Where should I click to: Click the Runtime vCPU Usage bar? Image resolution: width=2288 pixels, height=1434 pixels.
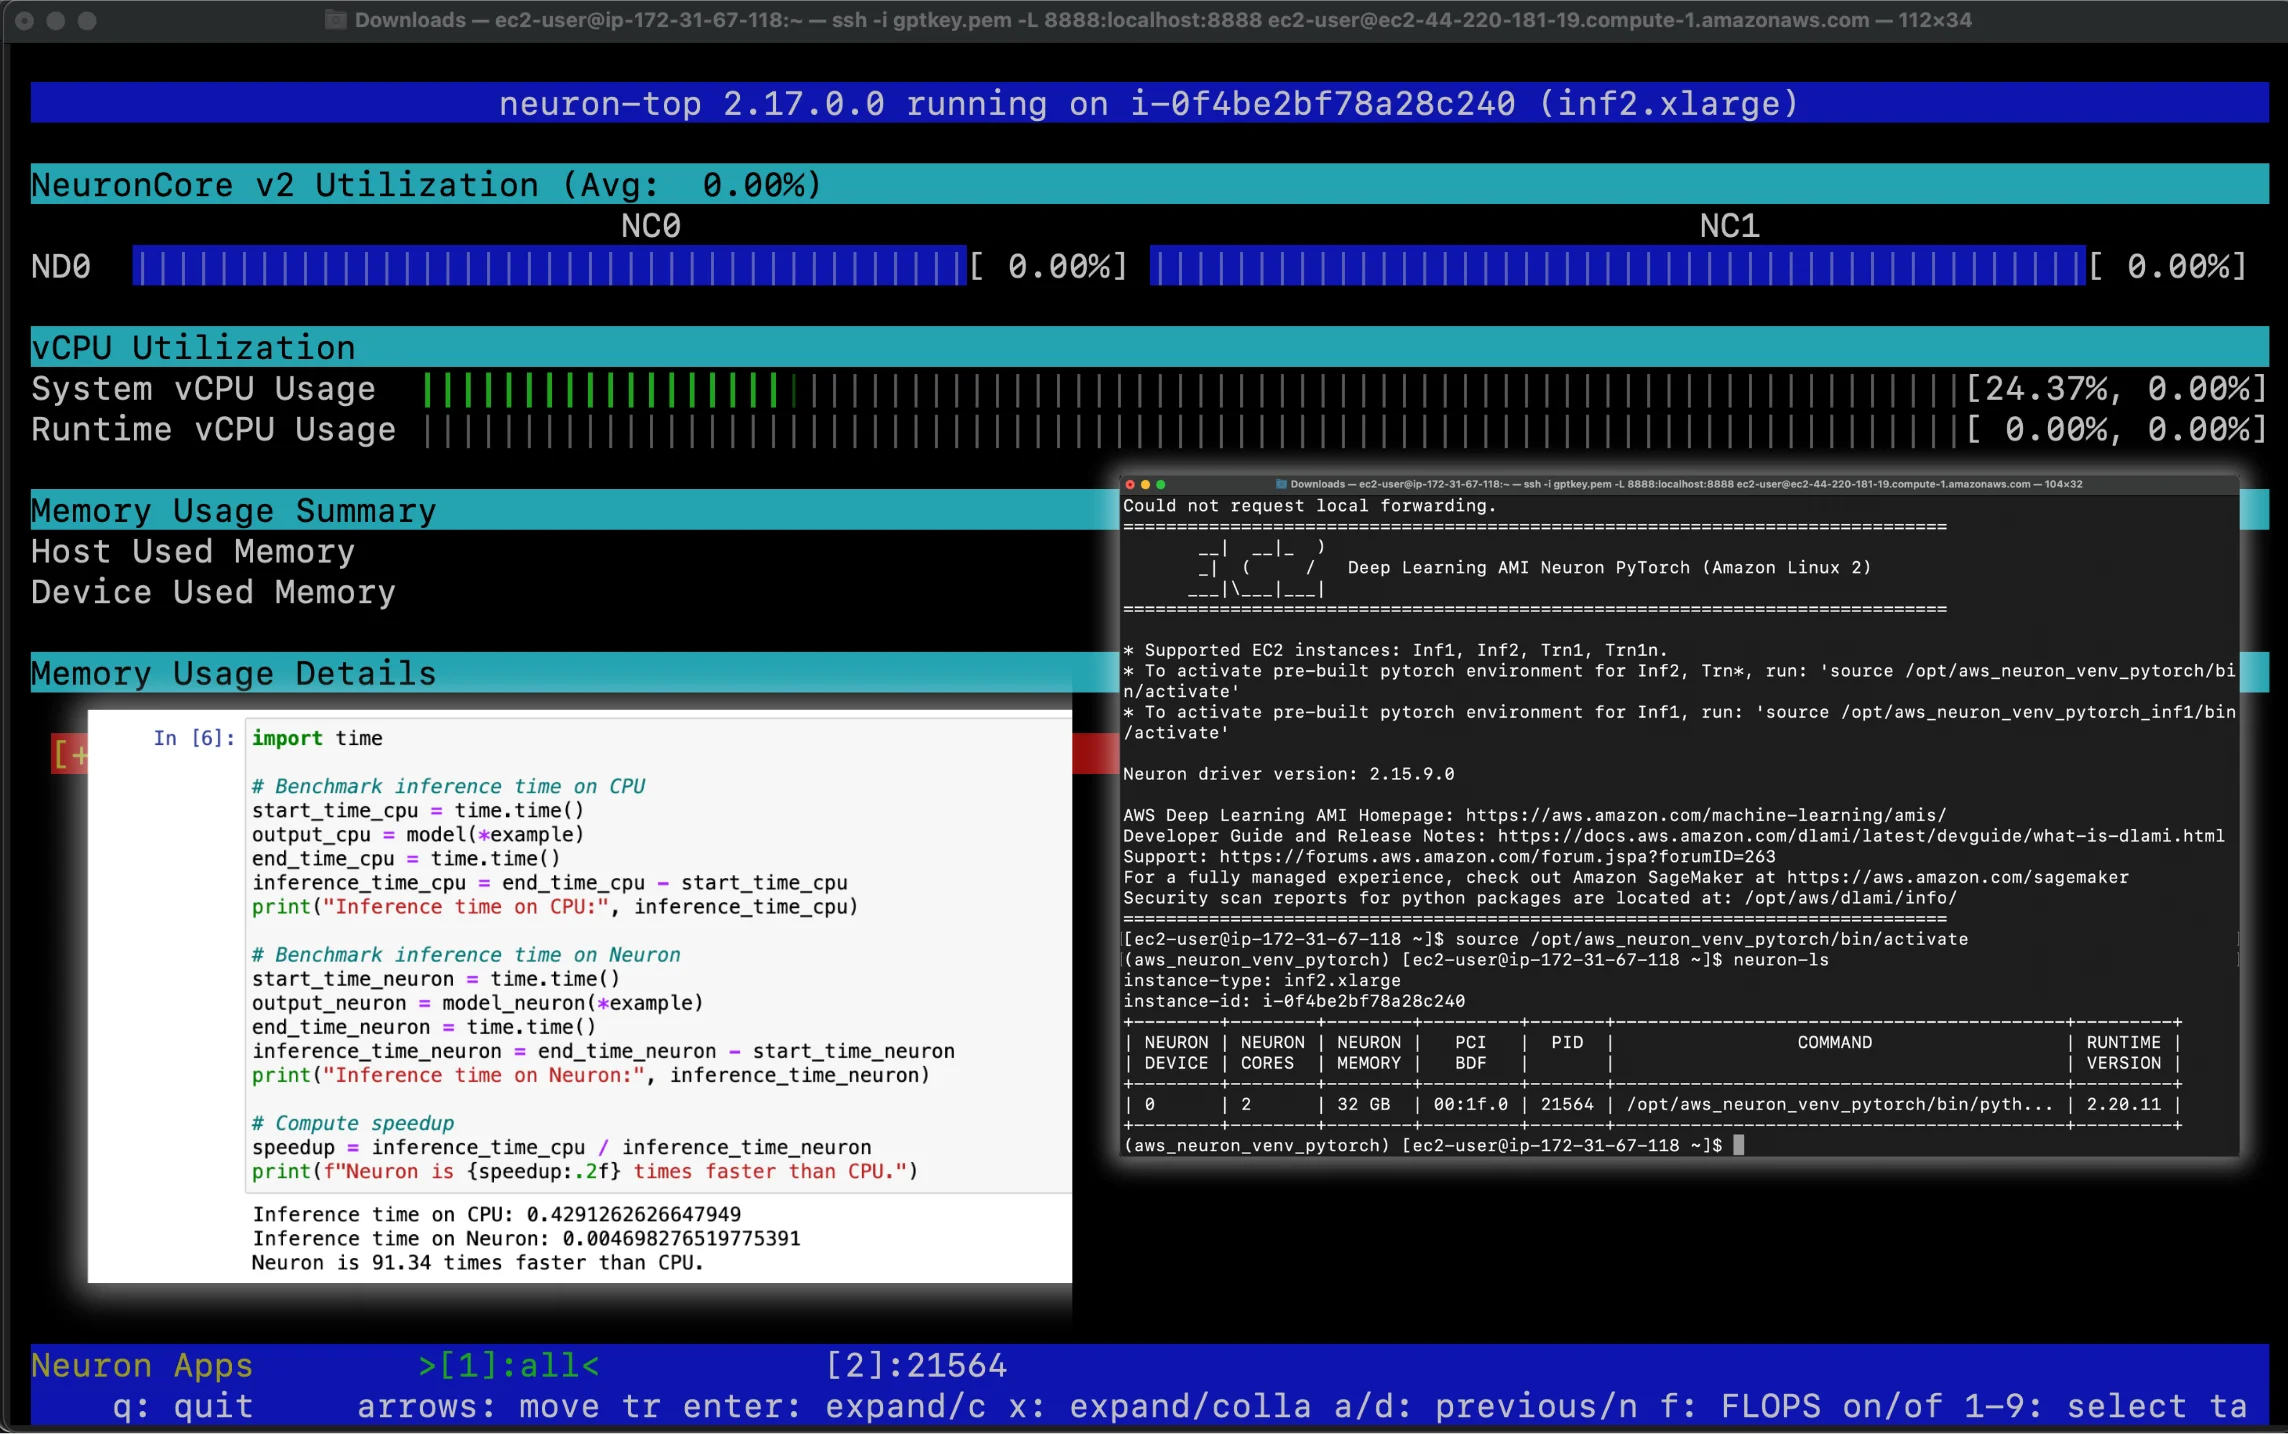[x=1190, y=430]
